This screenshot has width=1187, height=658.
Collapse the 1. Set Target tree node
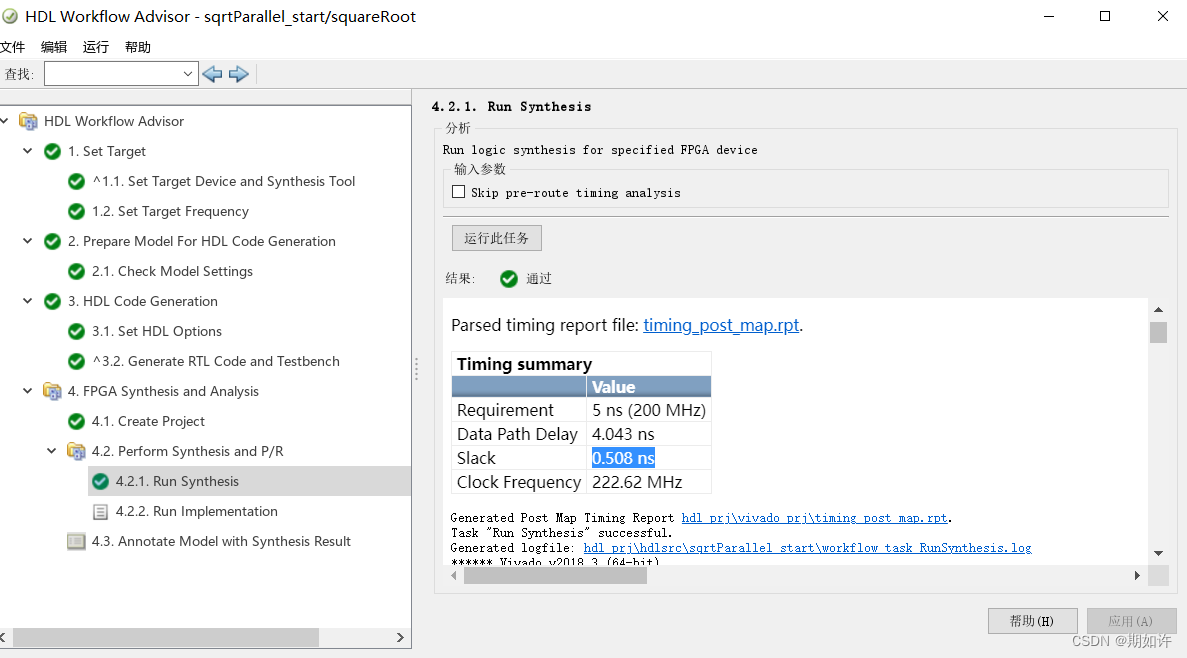coord(27,151)
